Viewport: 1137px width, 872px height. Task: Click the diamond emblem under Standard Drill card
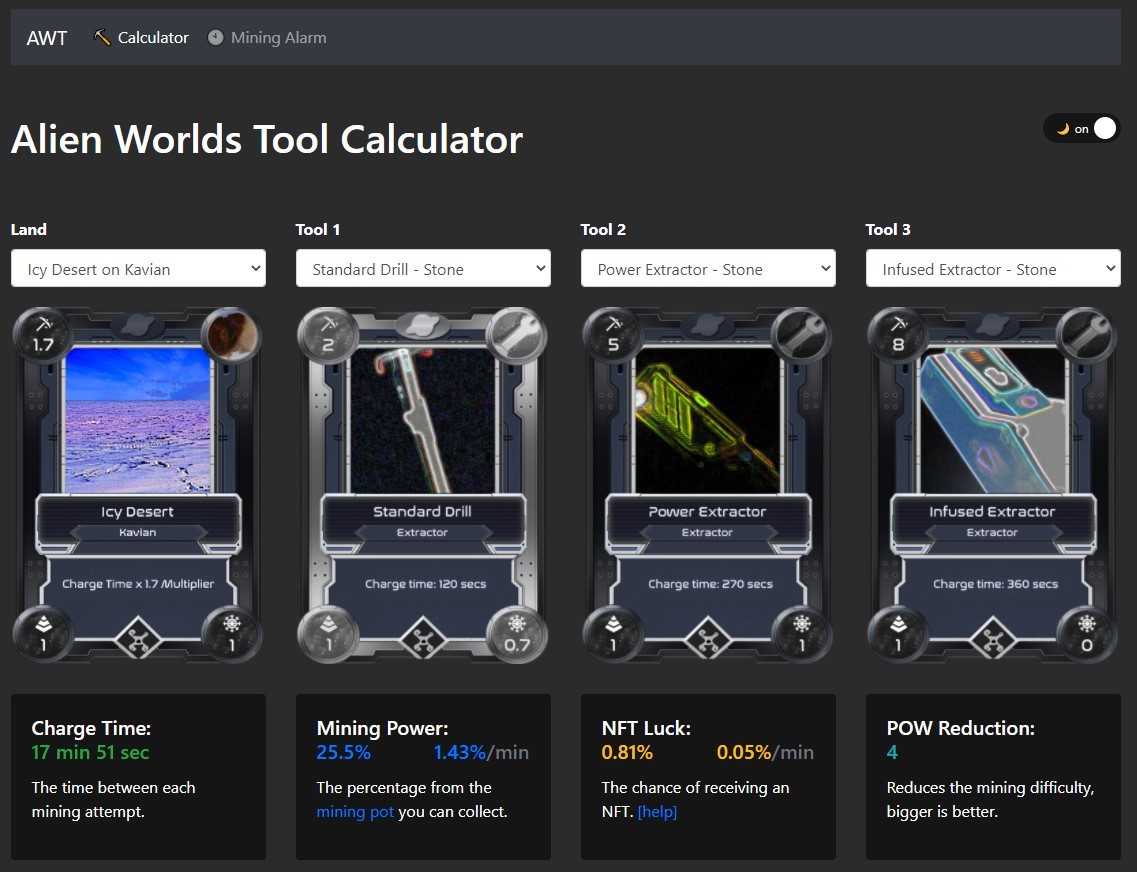423,639
